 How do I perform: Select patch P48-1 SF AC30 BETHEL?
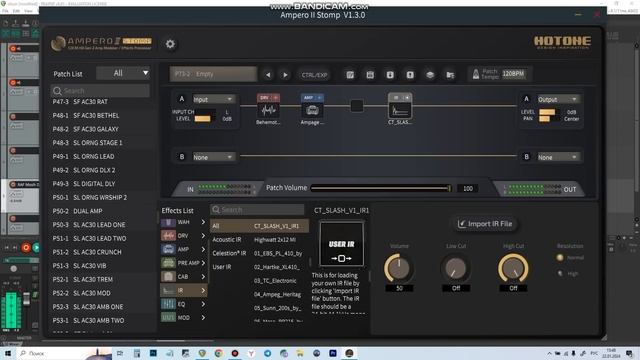click(102, 116)
